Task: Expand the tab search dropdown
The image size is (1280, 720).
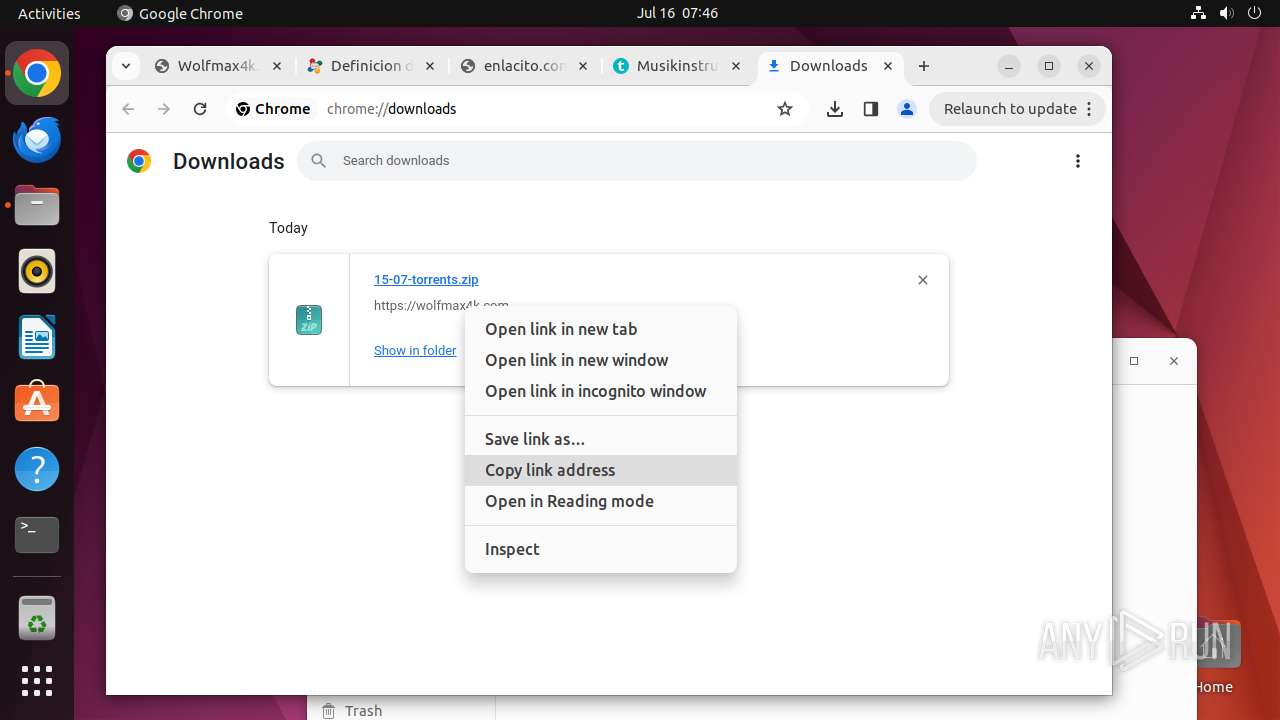Action: (125, 66)
